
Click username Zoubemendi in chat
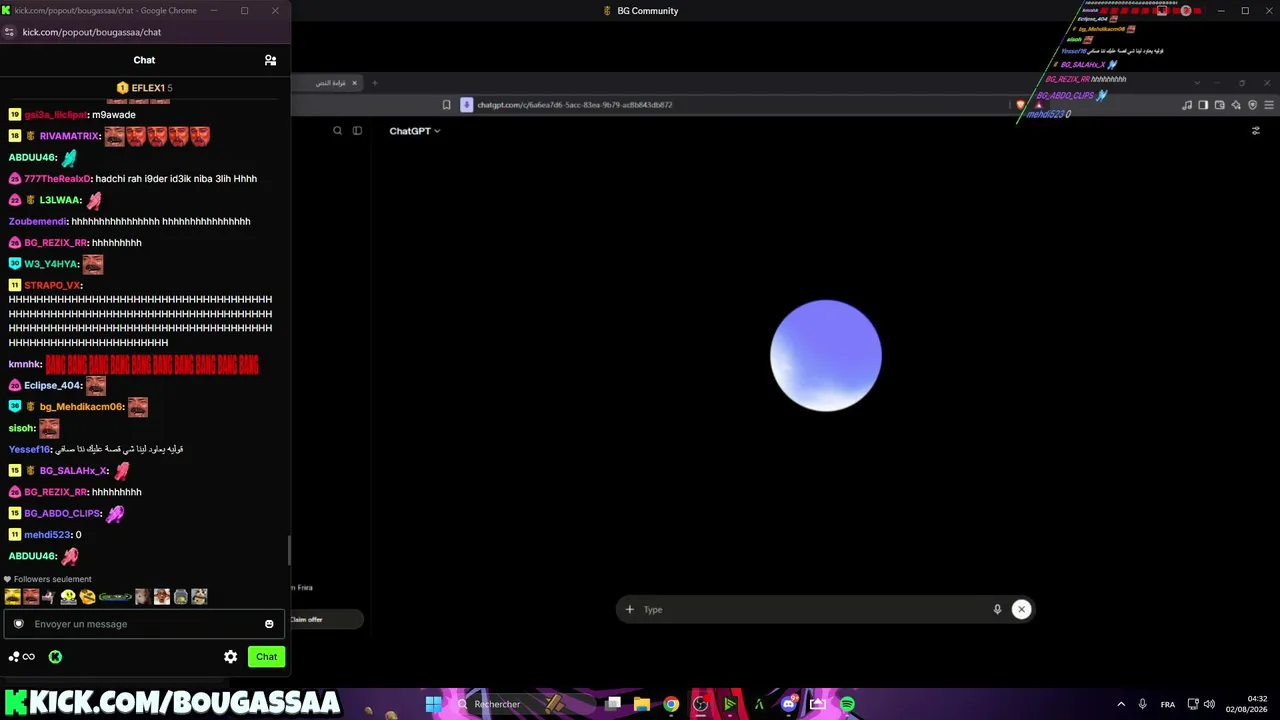(x=38, y=222)
